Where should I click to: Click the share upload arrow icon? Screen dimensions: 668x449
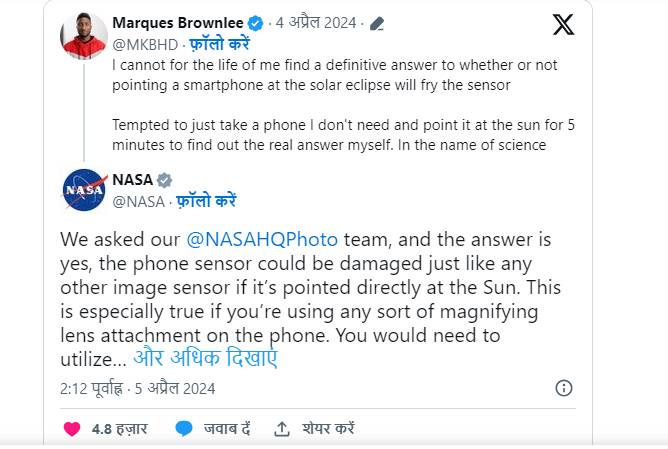click(282, 428)
